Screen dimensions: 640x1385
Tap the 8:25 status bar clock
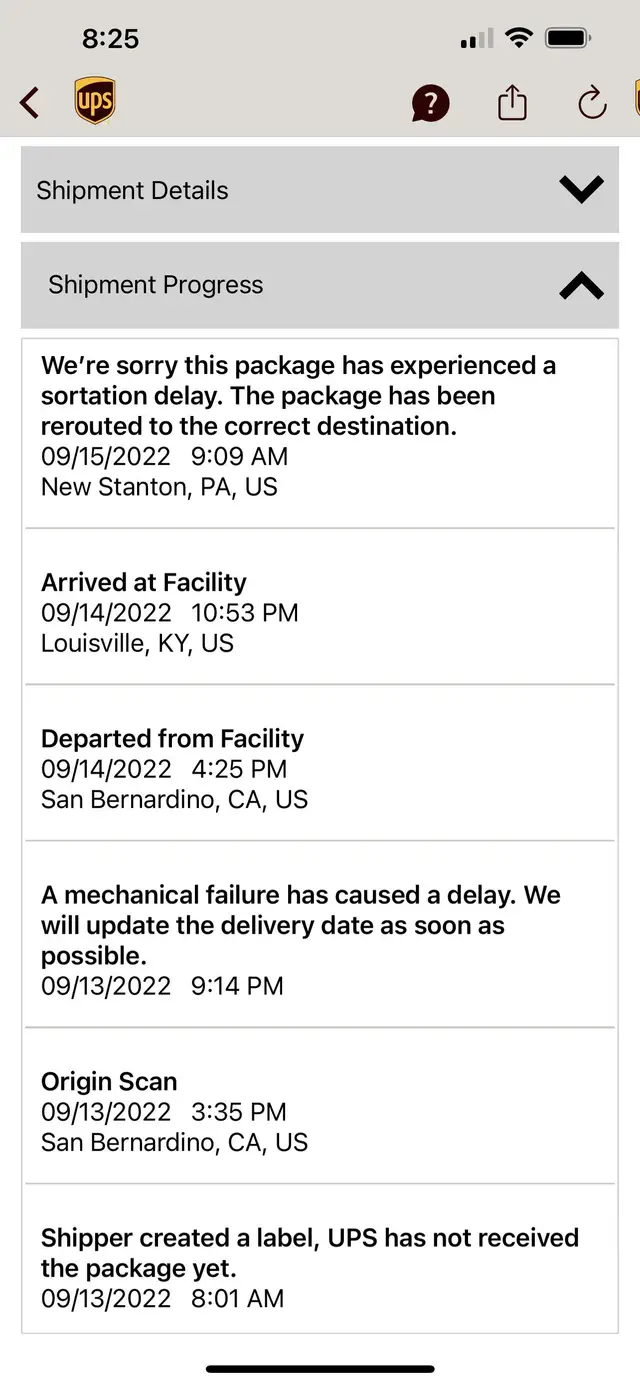(110, 39)
